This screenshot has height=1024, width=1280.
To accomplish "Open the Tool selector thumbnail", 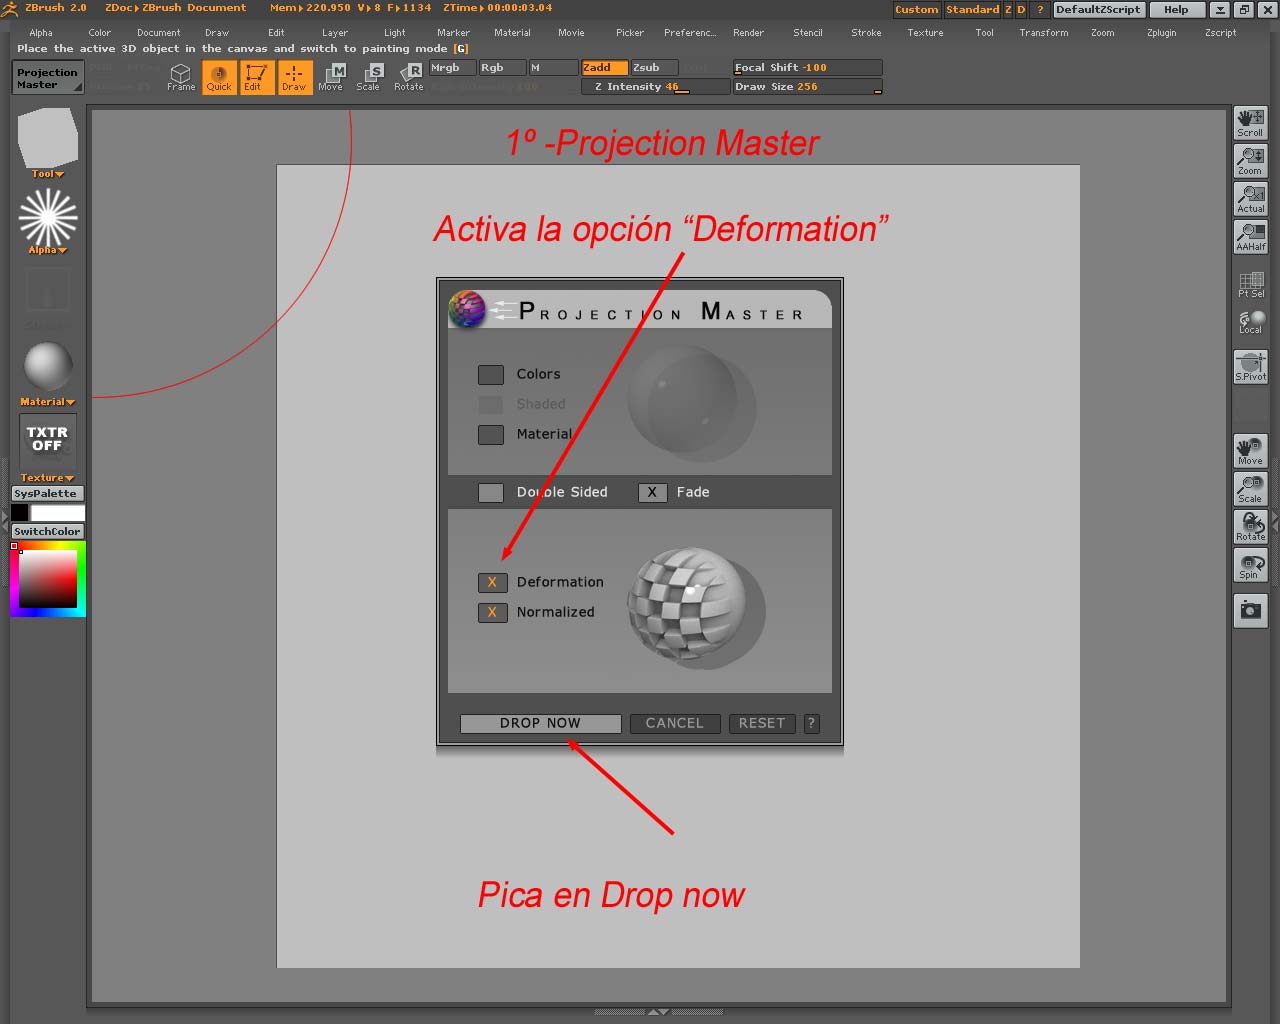I will coord(47,138).
